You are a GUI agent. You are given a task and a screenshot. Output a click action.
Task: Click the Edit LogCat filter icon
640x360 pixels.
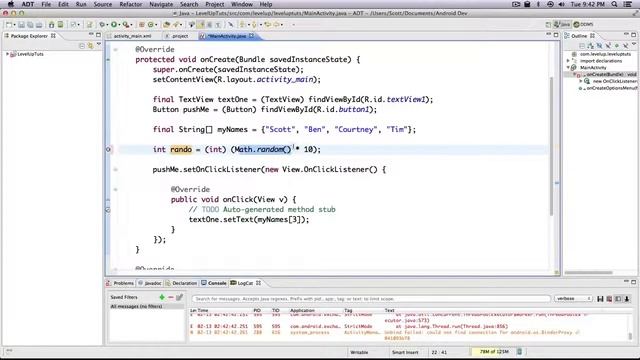pyautogui.click(x=179, y=297)
